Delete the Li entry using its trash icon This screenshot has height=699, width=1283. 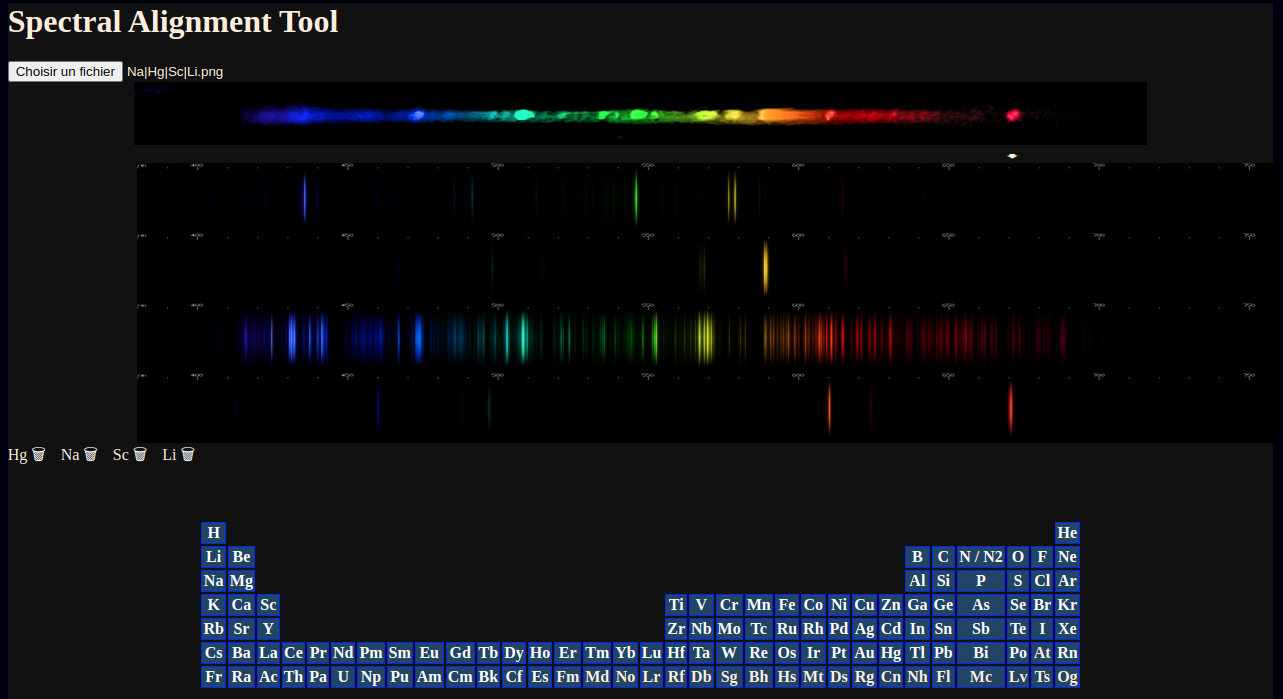[188, 455]
